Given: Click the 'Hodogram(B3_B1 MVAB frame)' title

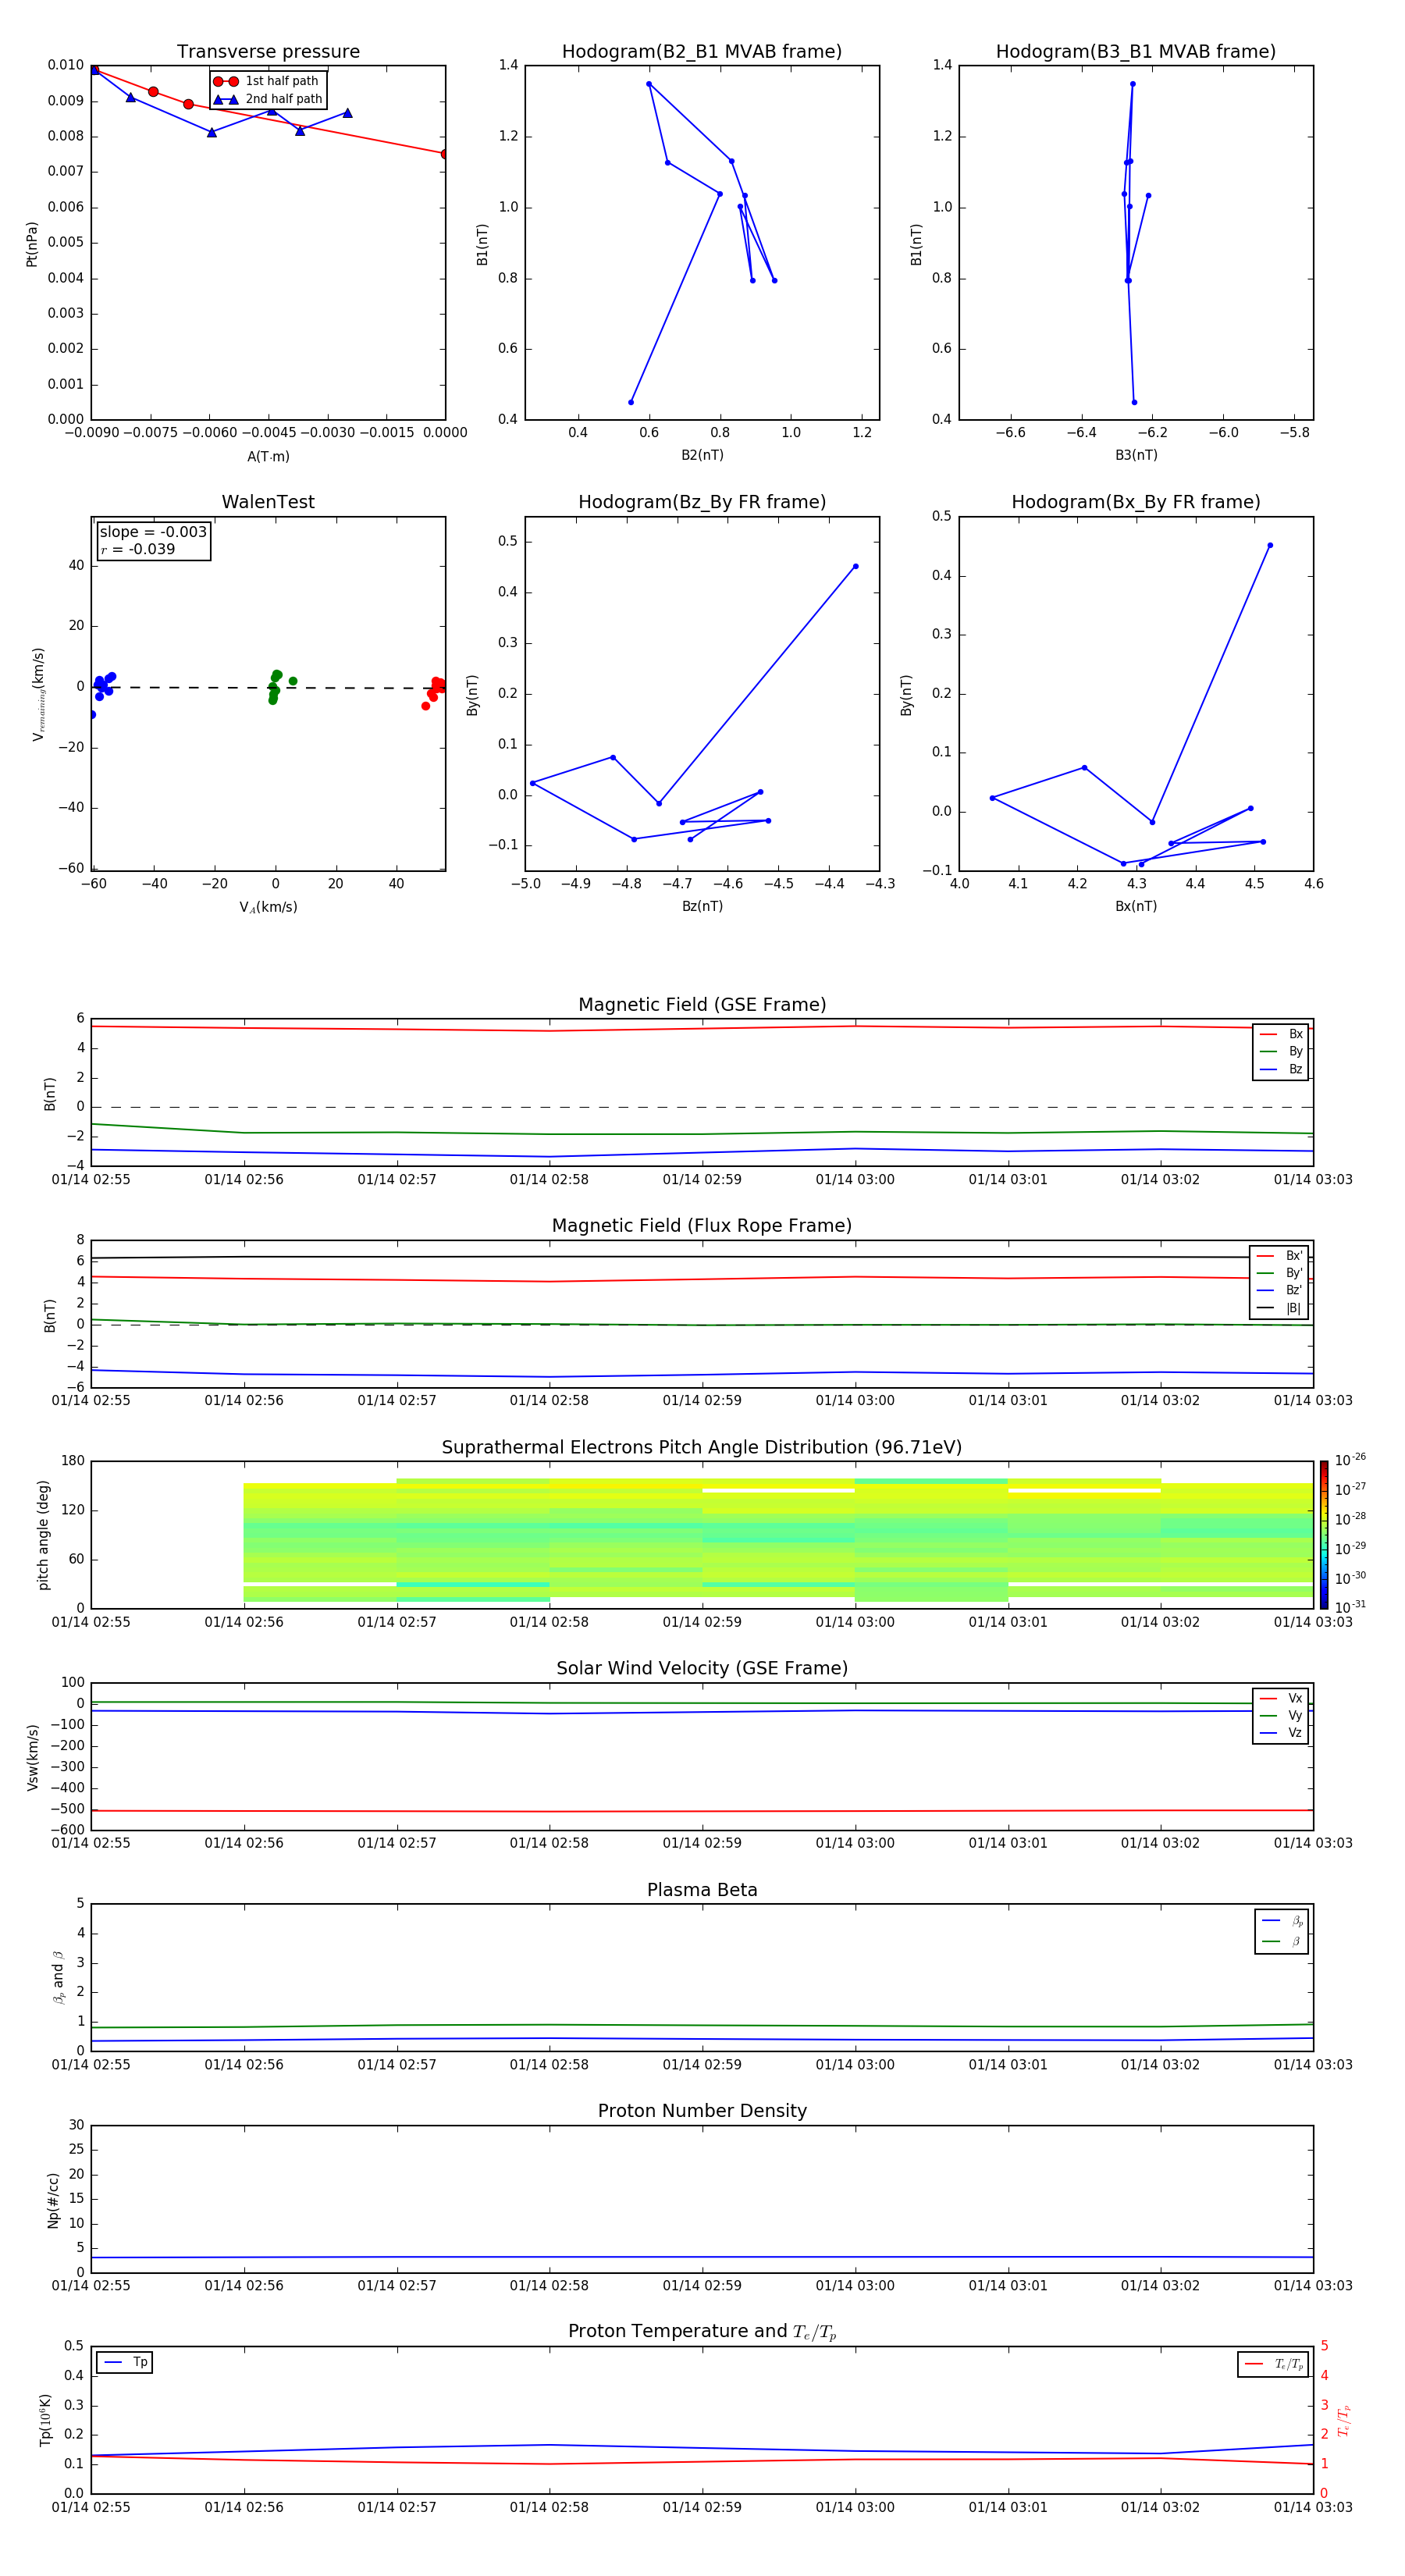Looking at the screenshot, I should pyautogui.click(x=1136, y=52).
